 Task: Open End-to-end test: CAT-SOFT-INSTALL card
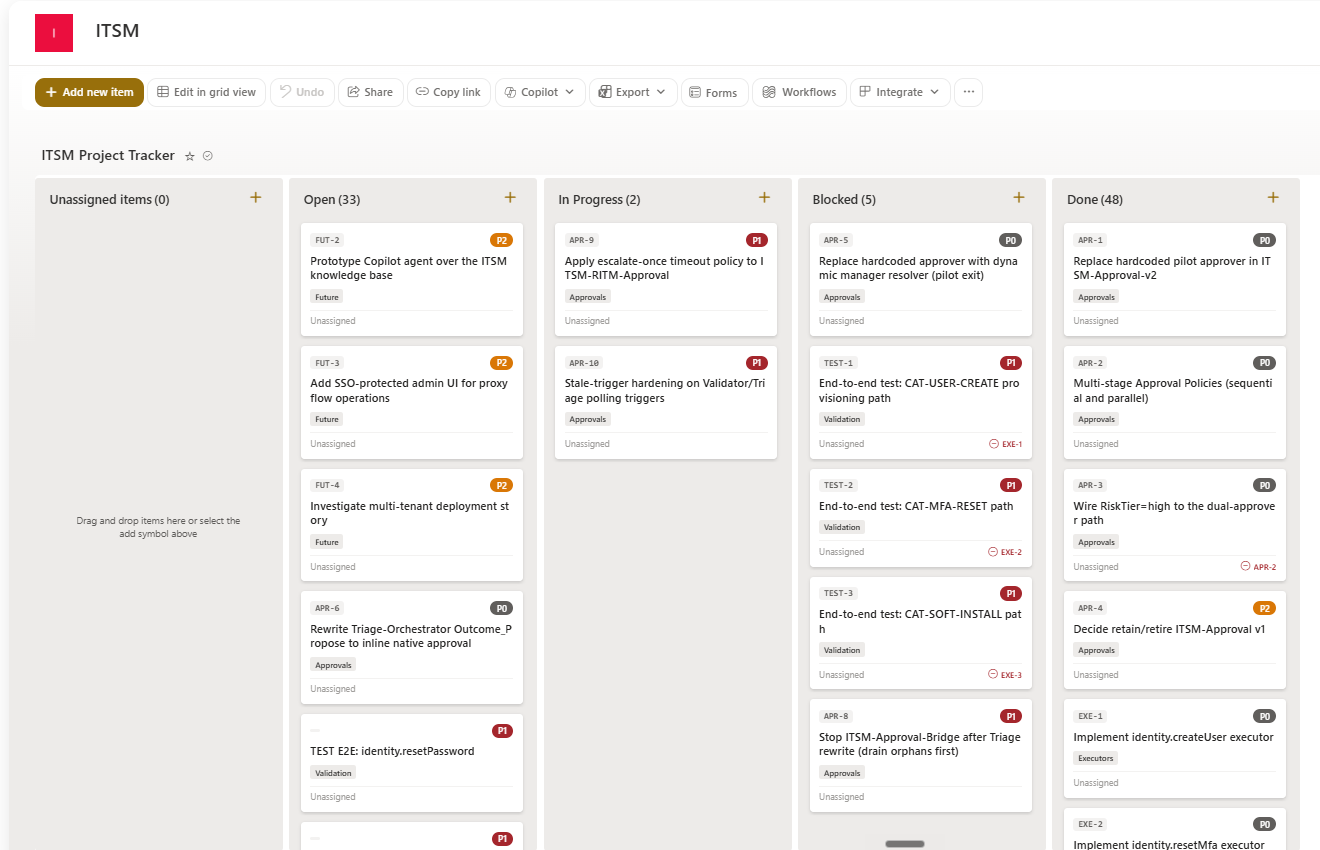(920, 633)
